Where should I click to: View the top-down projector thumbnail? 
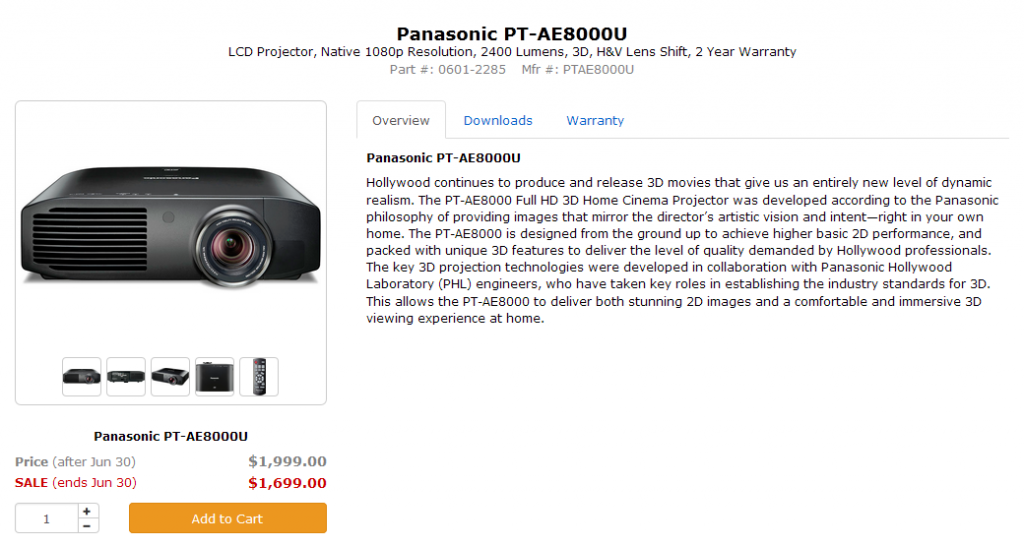(x=215, y=377)
